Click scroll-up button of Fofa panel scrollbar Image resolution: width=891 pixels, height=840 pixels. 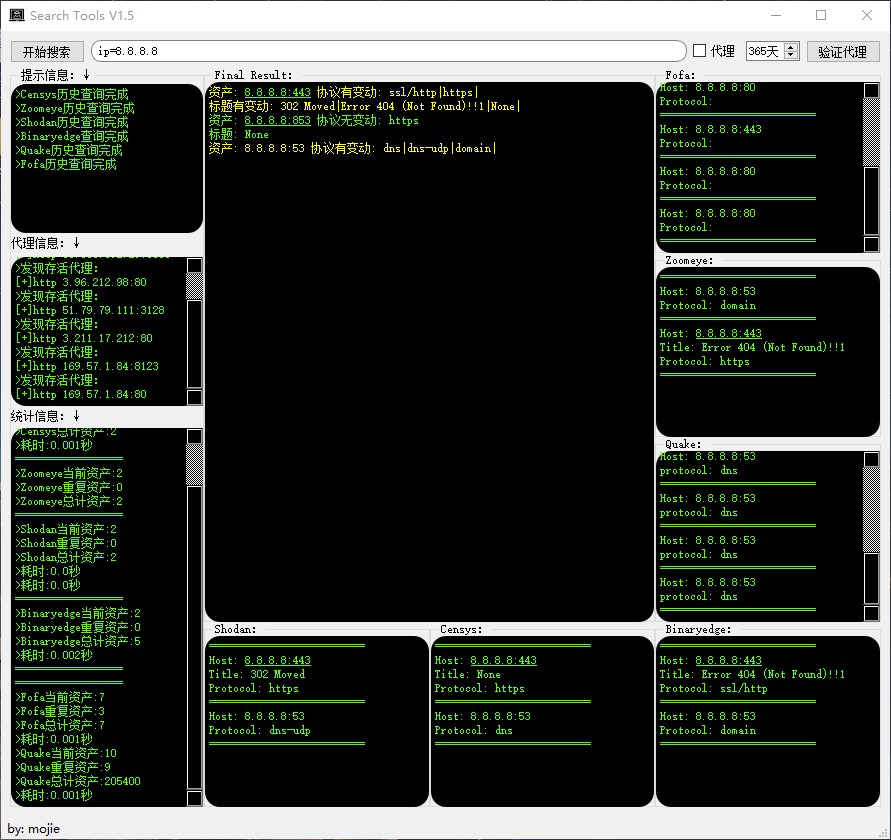(871, 91)
